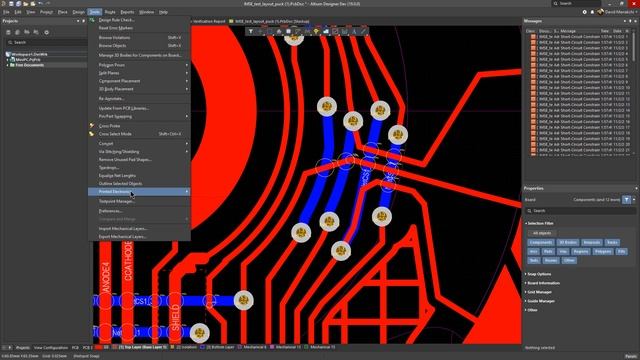Viewport: 640px width, 360px height.
Task: Click the All objects filter button
Action: click(x=542, y=233)
